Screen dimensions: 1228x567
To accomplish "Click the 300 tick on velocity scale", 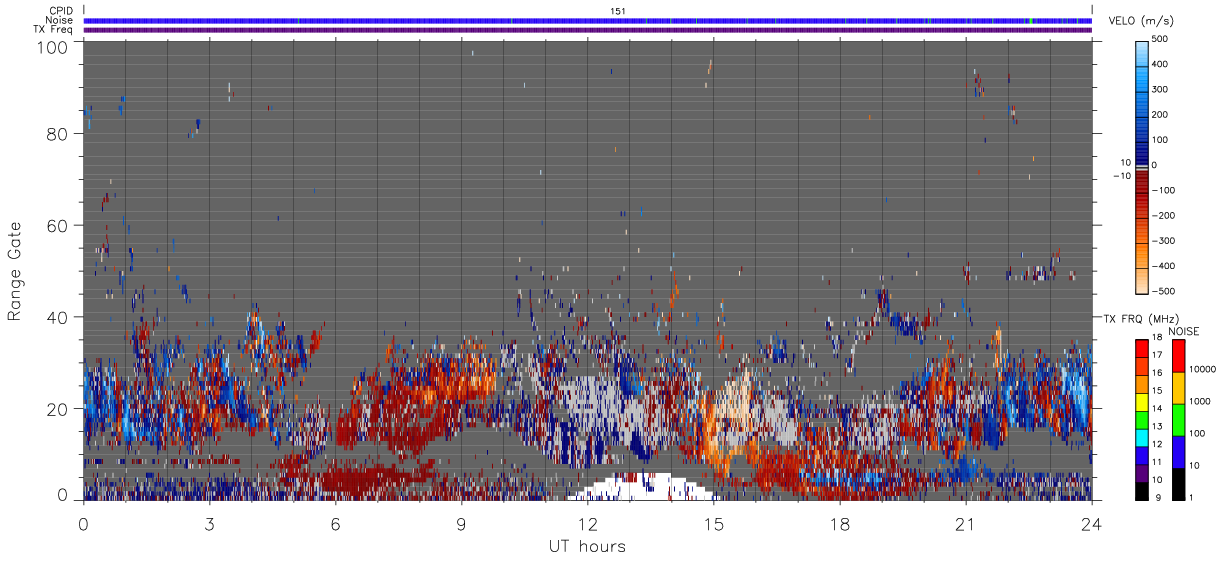I will tap(1162, 89).
